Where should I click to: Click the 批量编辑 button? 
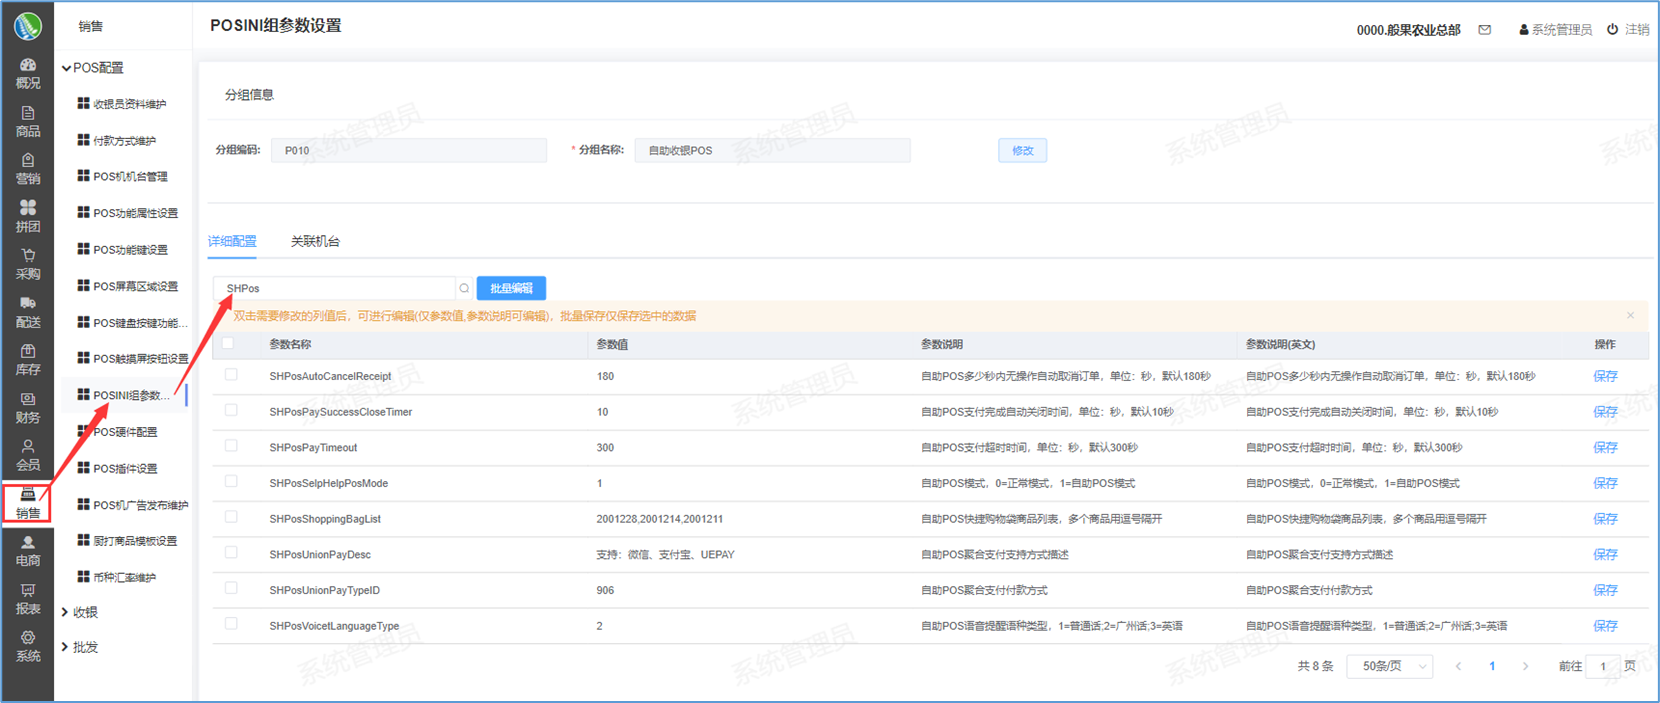[x=511, y=288]
